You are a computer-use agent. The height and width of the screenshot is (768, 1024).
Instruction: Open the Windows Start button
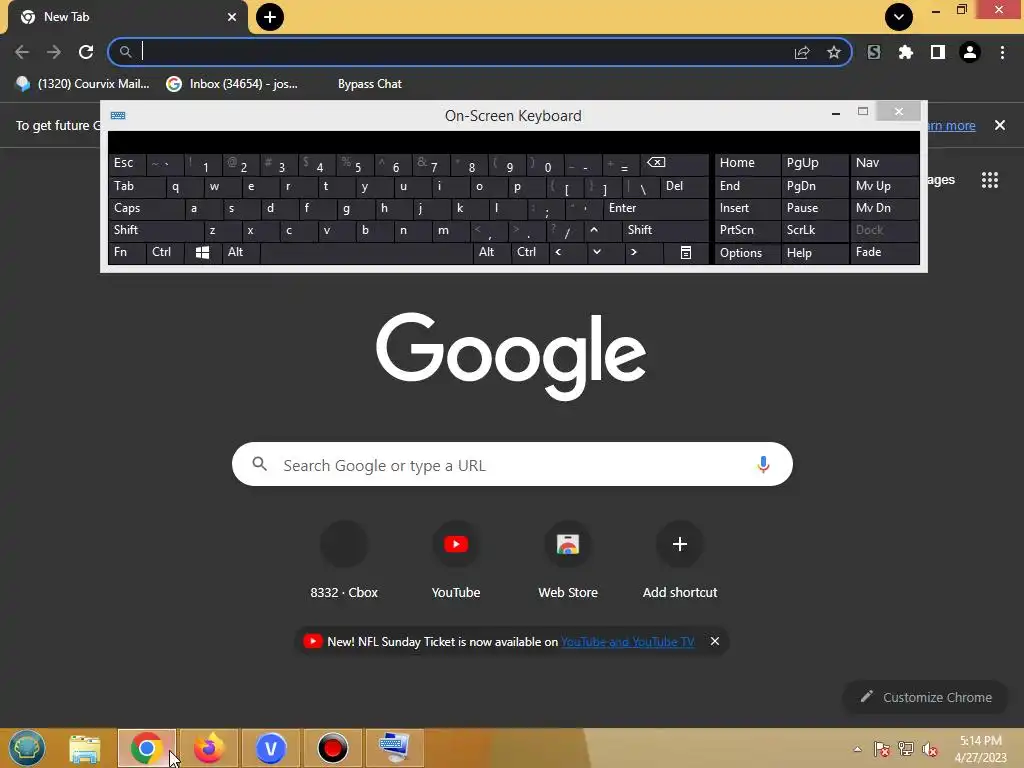tap(27, 748)
